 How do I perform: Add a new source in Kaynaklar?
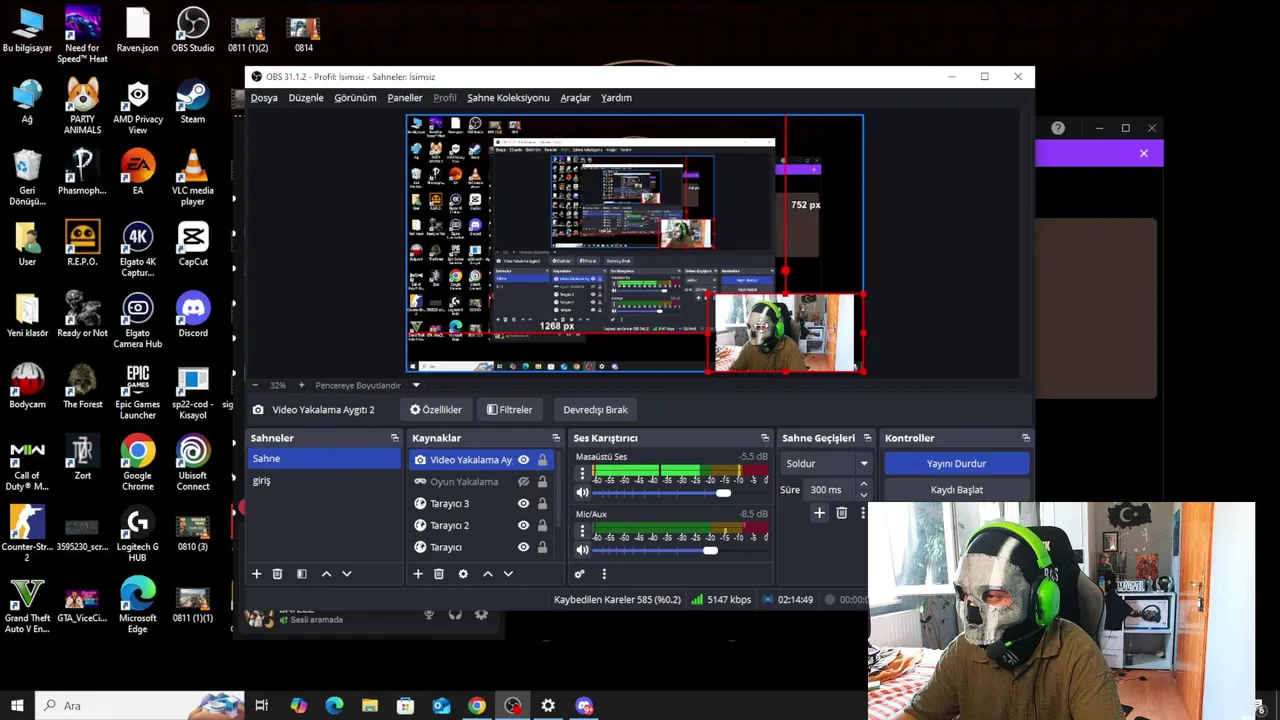pyautogui.click(x=418, y=574)
